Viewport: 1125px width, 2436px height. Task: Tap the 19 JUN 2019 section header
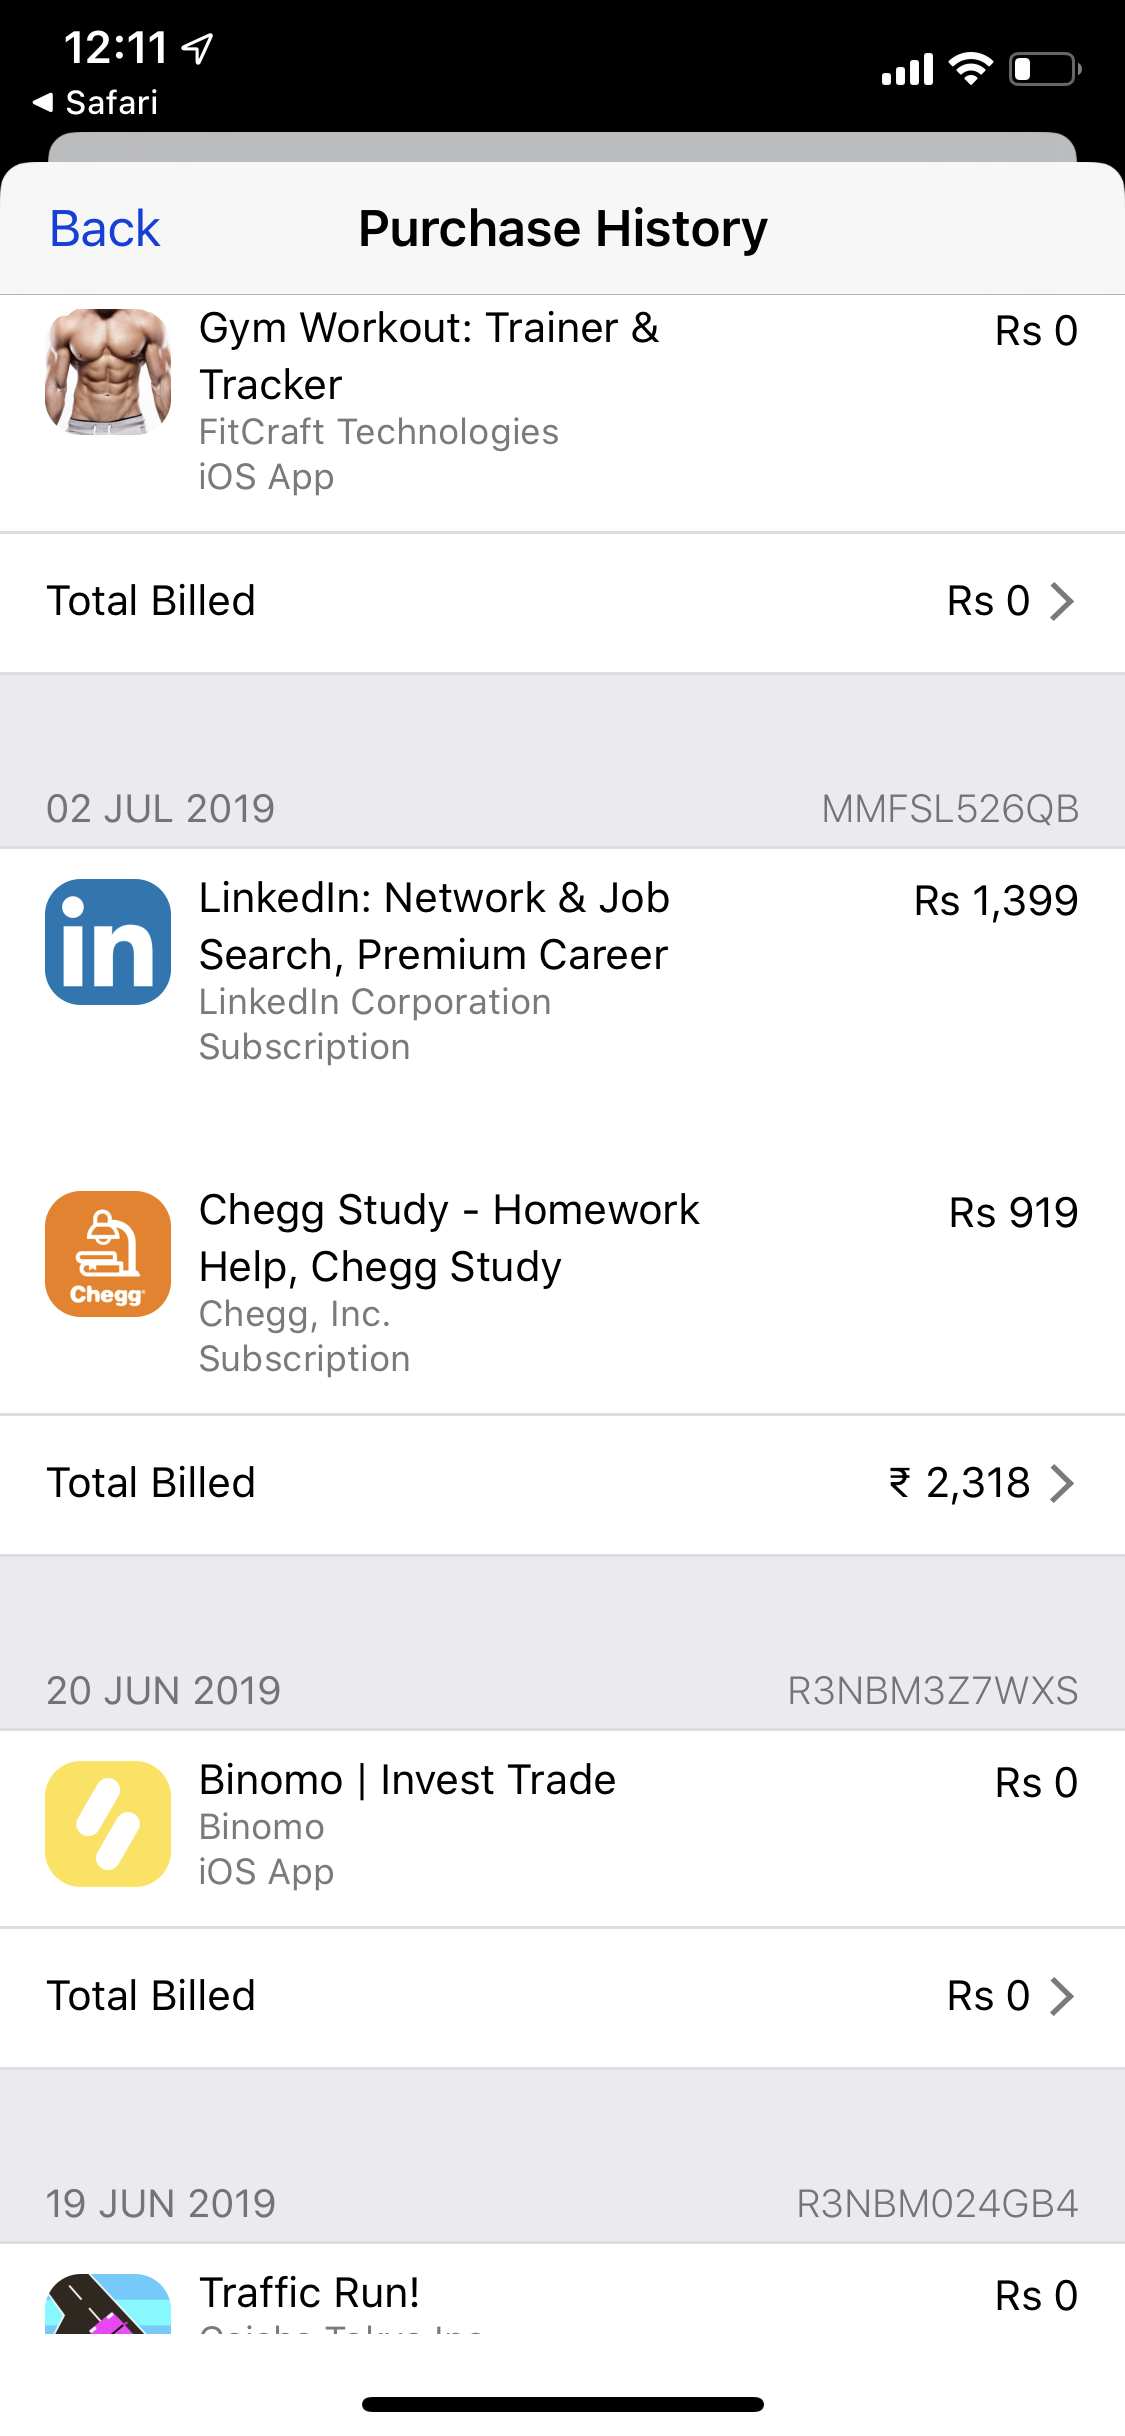tap(562, 2203)
